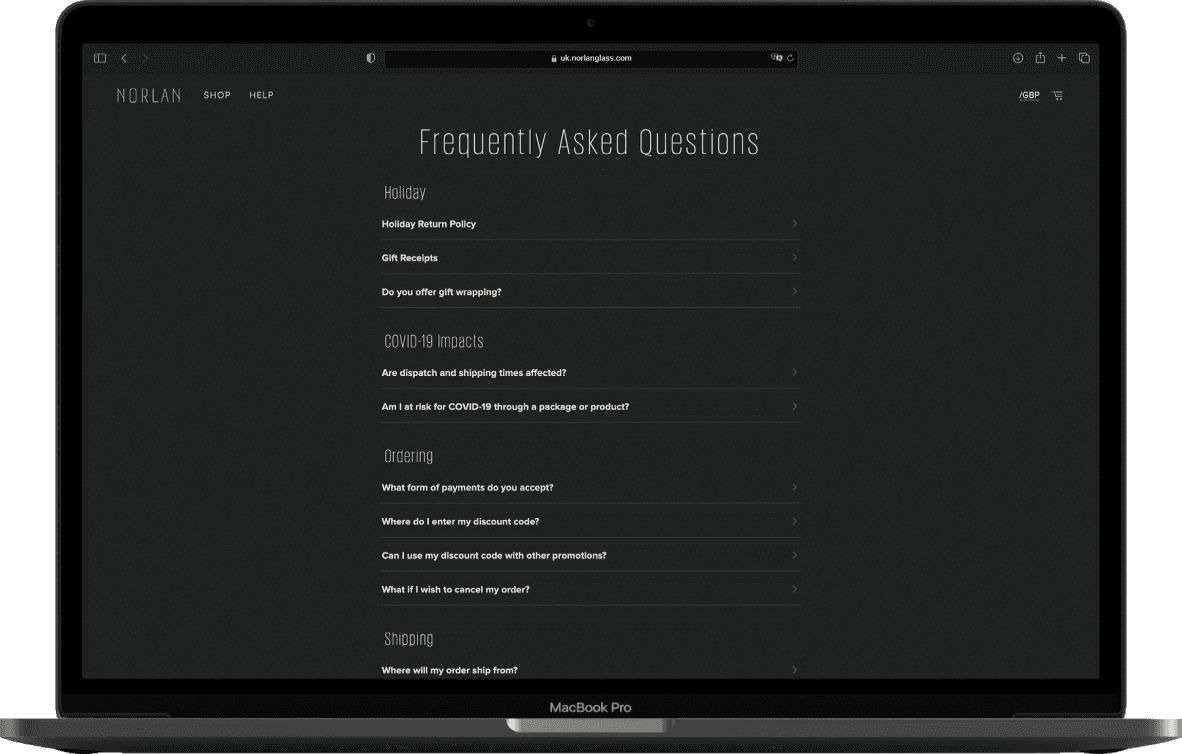Open the shopping cart
Image resolution: width=1182 pixels, height=754 pixels.
(1058, 95)
